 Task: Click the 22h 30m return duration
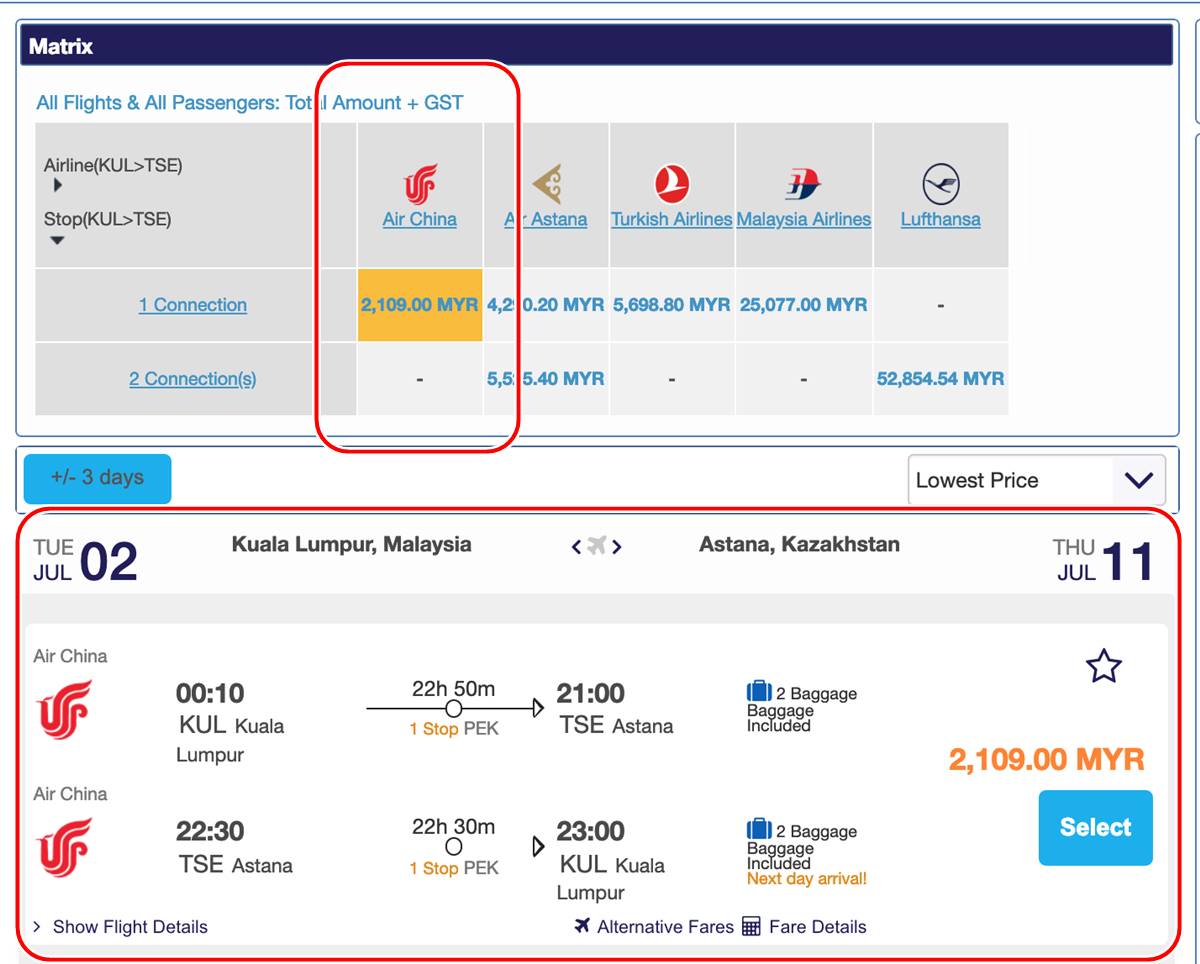[453, 827]
